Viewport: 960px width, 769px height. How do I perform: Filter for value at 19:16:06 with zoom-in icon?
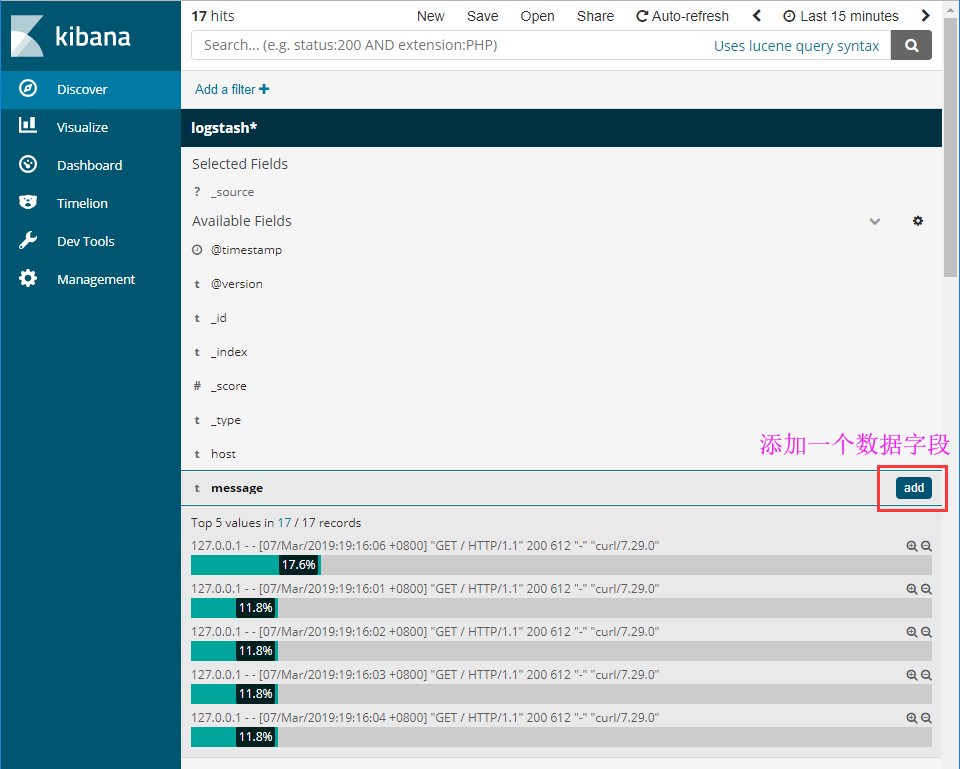pyautogui.click(x=912, y=546)
